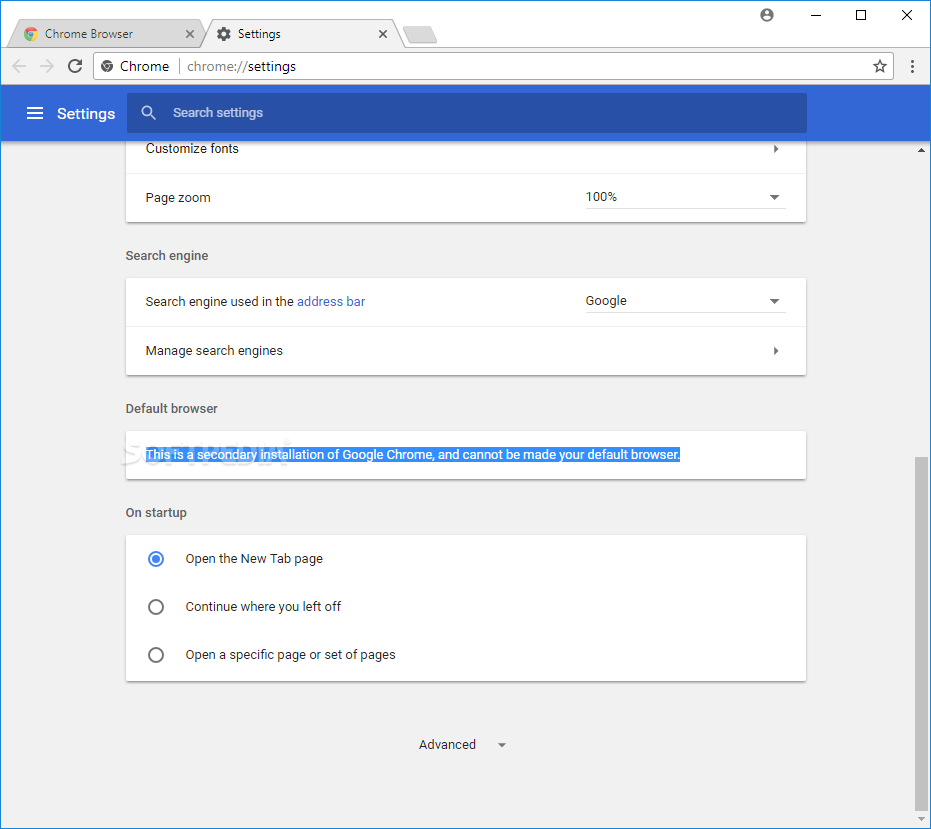Click the vertical scrollbar thumb
The image size is (931, 829).
point(921,635)
